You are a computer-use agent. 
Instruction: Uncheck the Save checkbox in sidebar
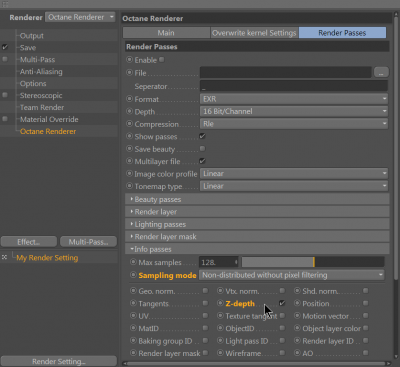pyautogui.click(x=5, y=47)
